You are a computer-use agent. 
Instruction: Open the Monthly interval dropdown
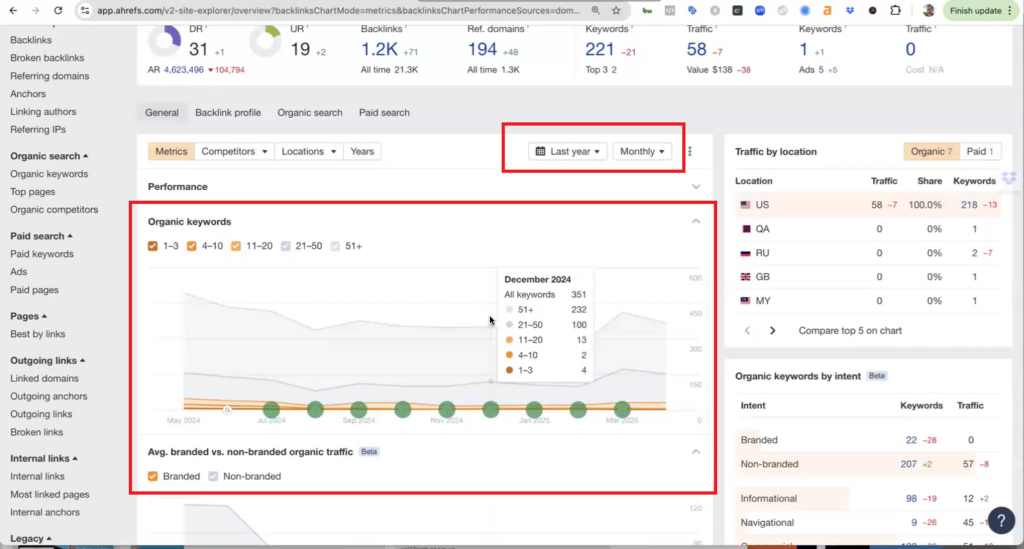tap(642, 151)
